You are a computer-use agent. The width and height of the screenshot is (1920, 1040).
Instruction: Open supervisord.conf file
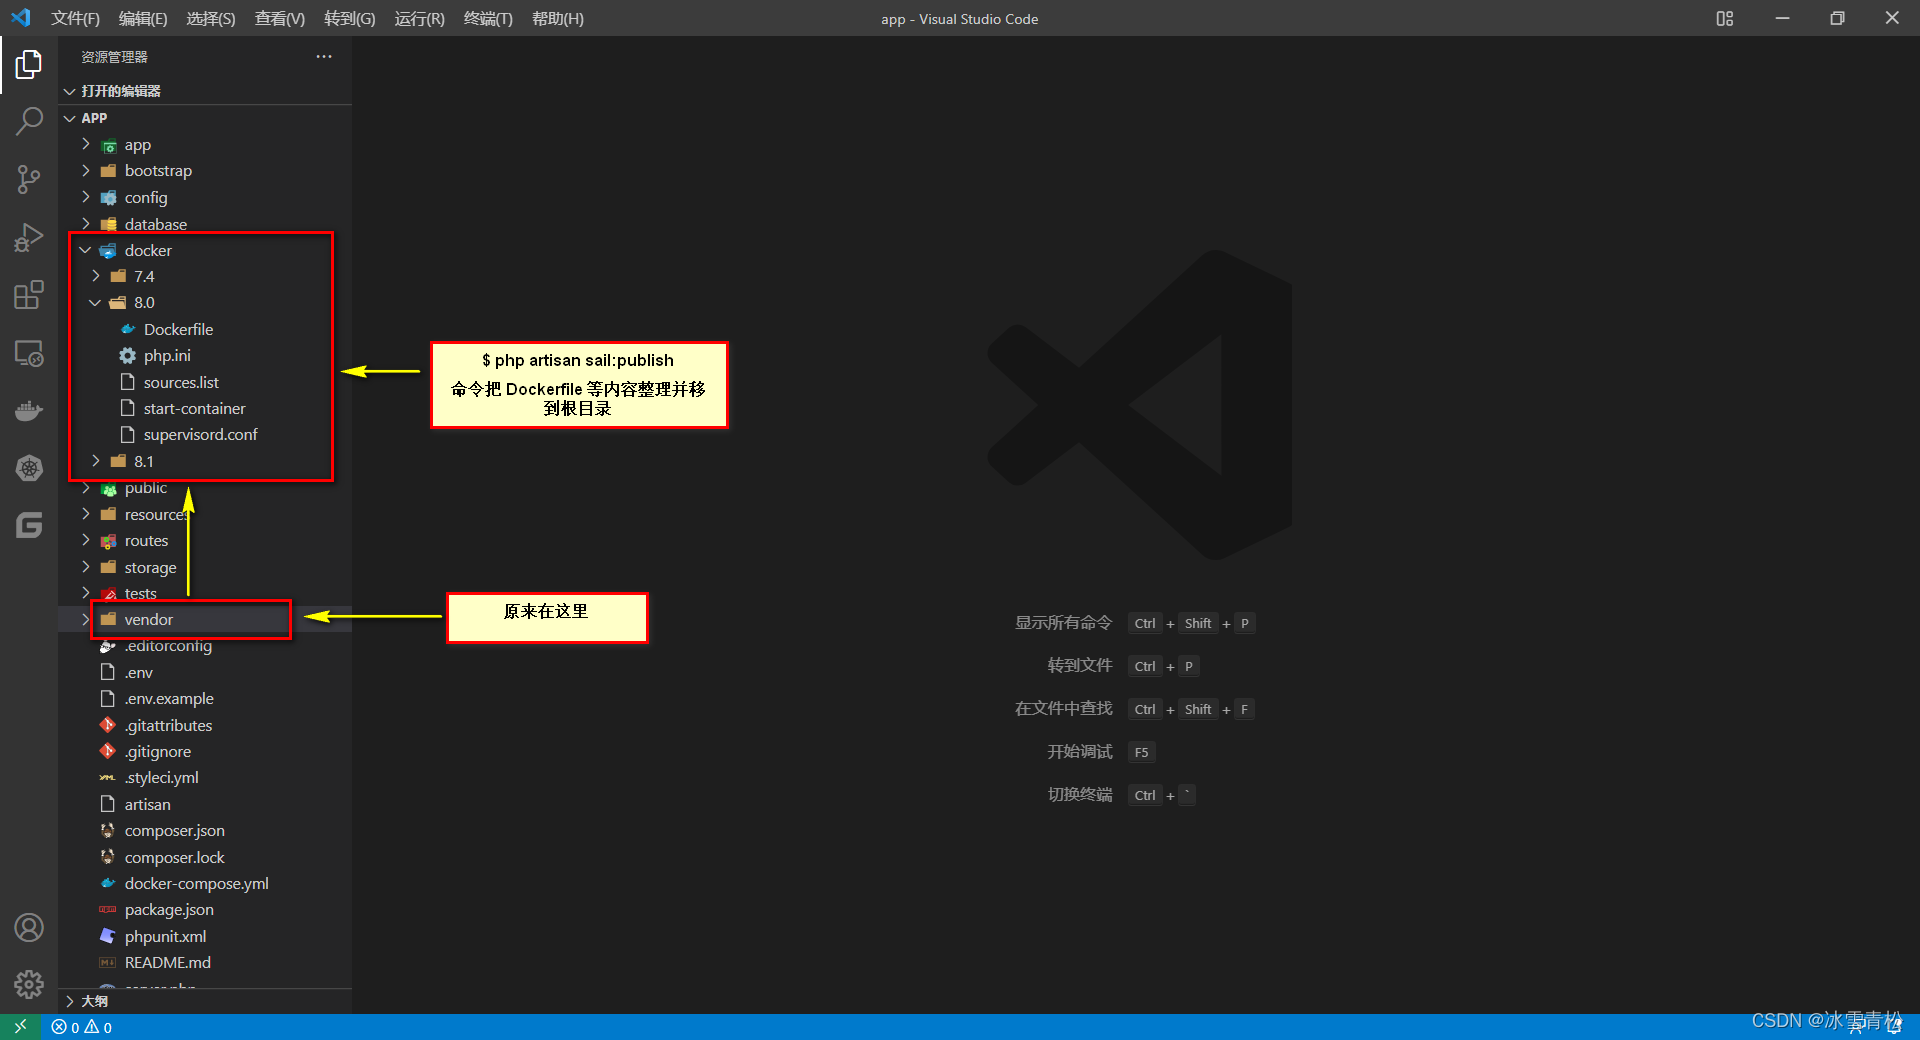(200, 435)
